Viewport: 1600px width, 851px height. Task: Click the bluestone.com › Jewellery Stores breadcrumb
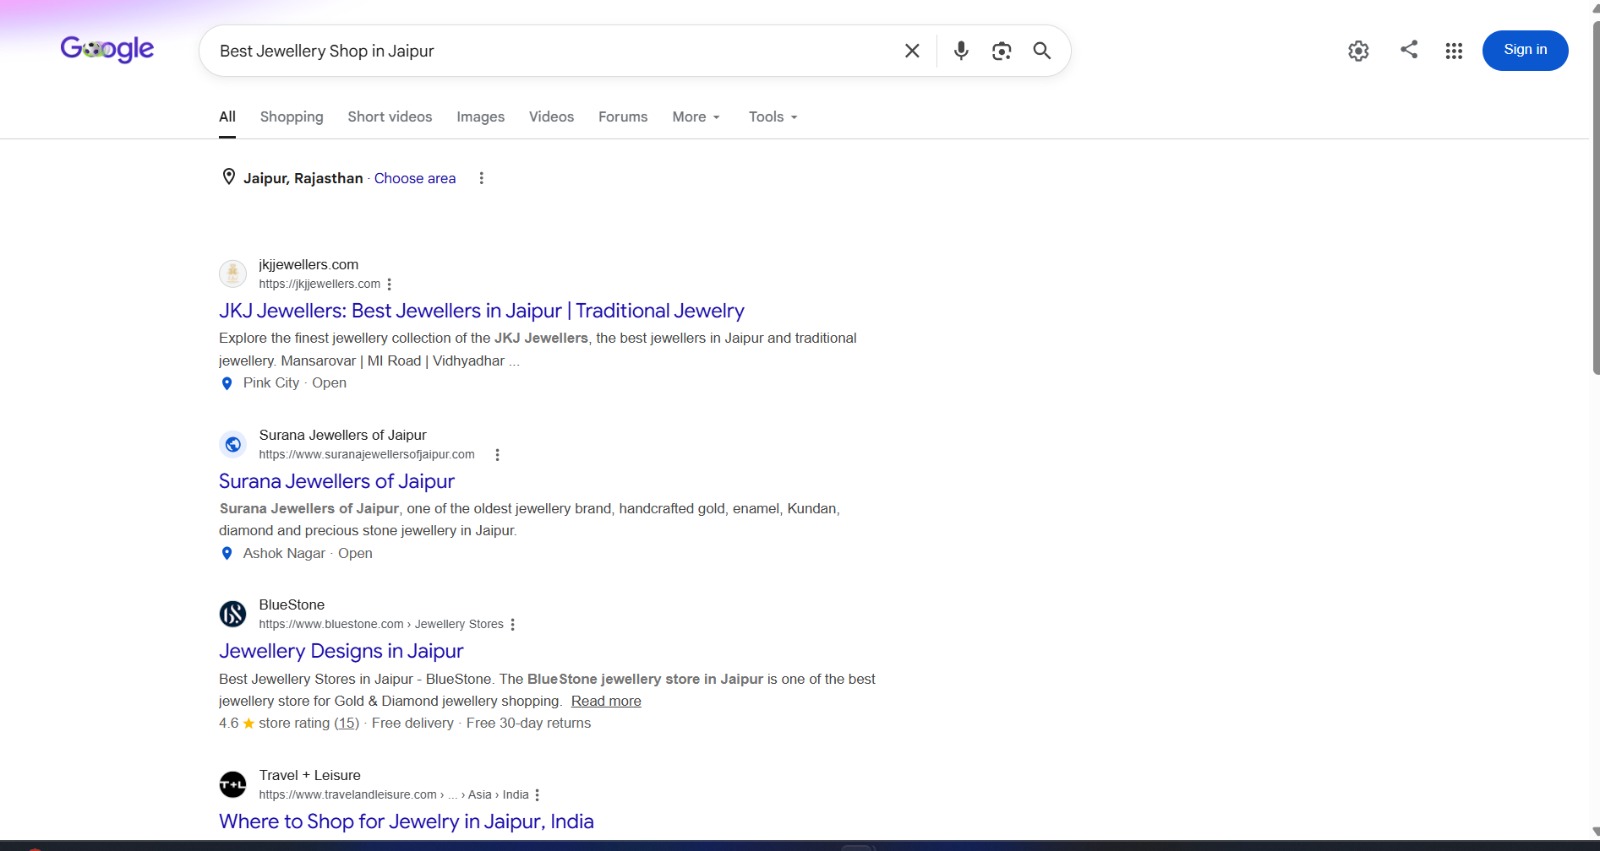pos(381,624)
